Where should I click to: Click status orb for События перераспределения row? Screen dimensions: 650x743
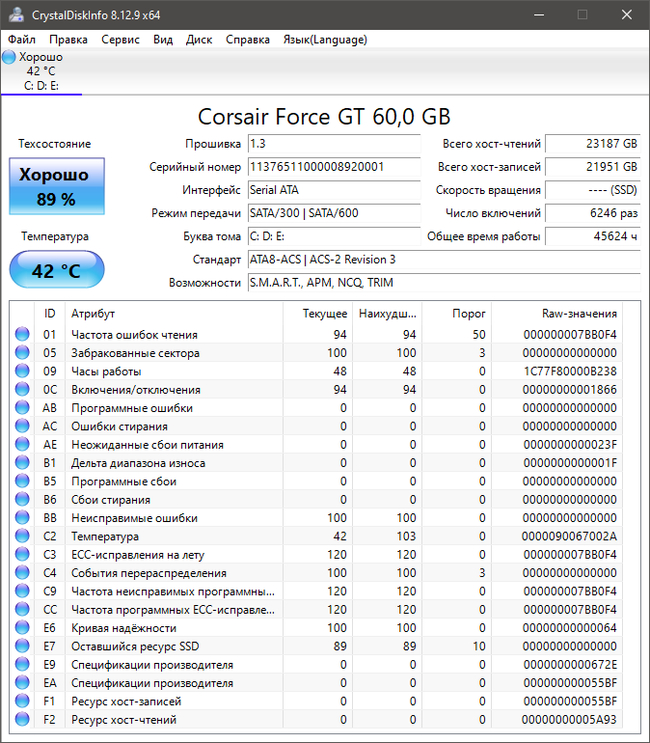tap(22, 572)
